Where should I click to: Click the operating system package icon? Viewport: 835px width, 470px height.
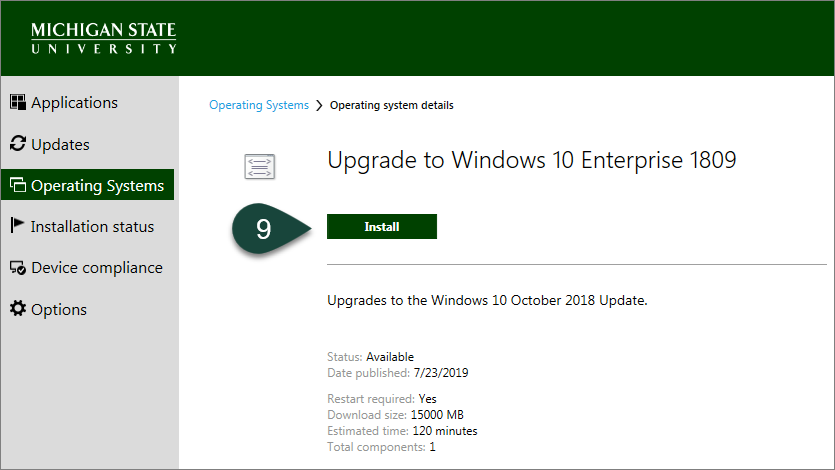pyautogui.click(x=259, y=167)
